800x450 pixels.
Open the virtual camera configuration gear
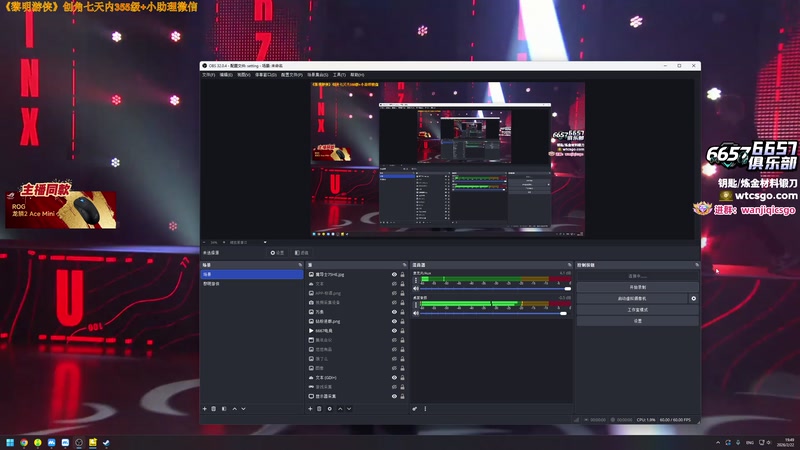(x=693, y=298)
